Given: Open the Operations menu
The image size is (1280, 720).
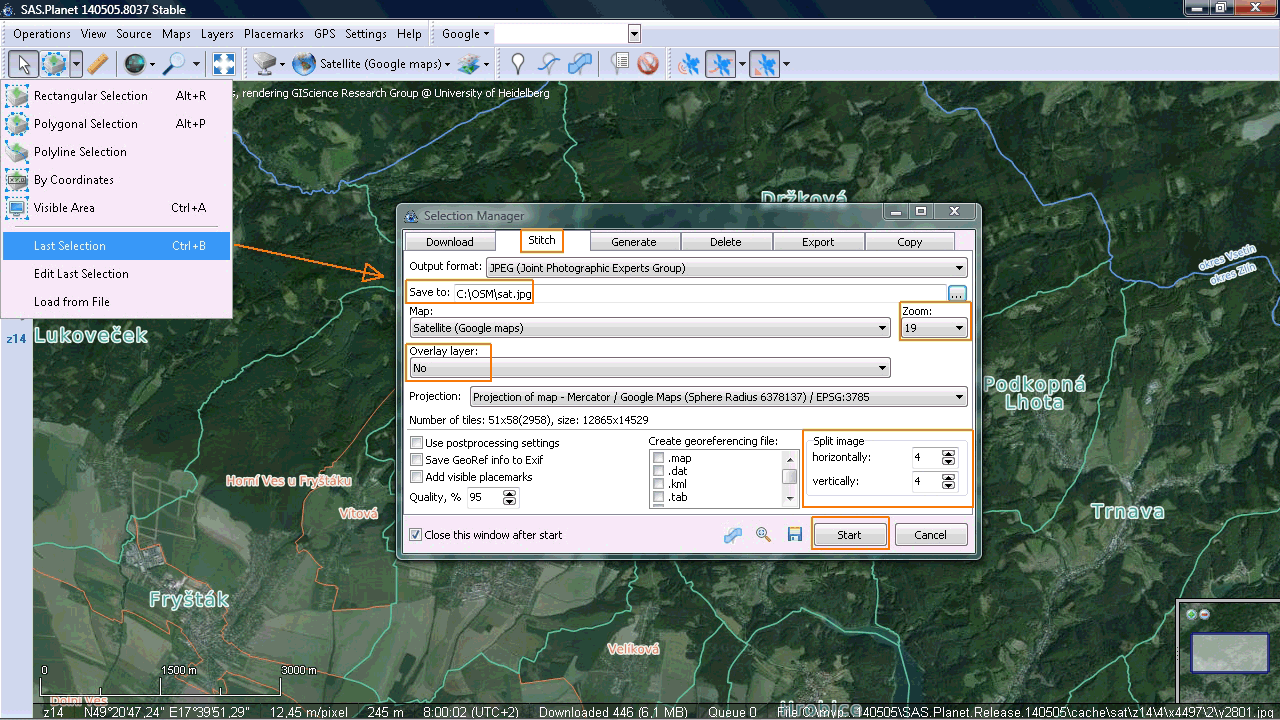Looking at the screenshot, I should click(42, 34).
